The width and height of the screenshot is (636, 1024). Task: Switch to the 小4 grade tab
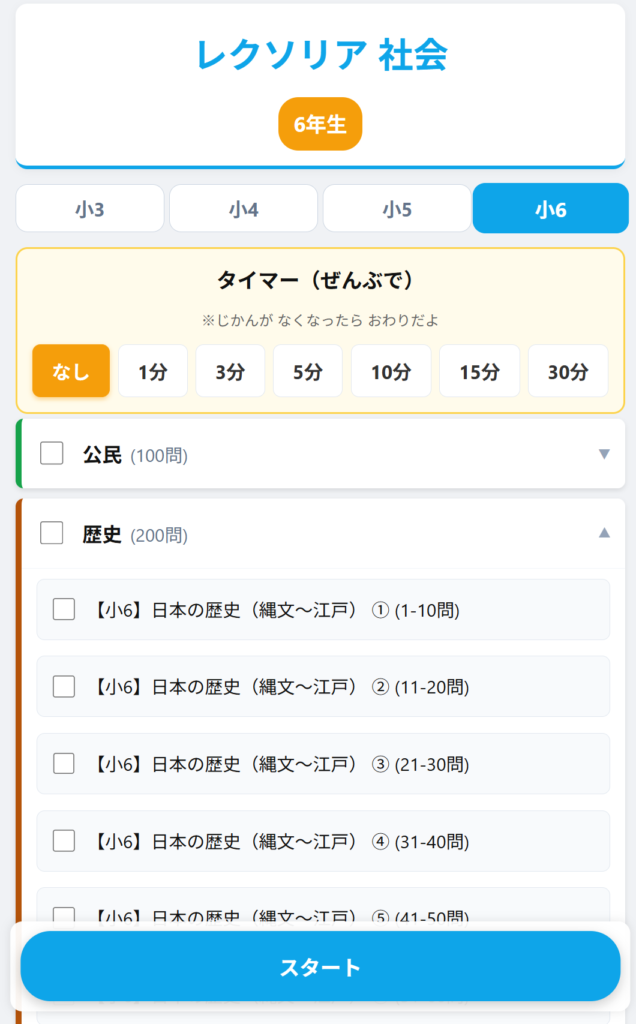[x=243, y=209]
